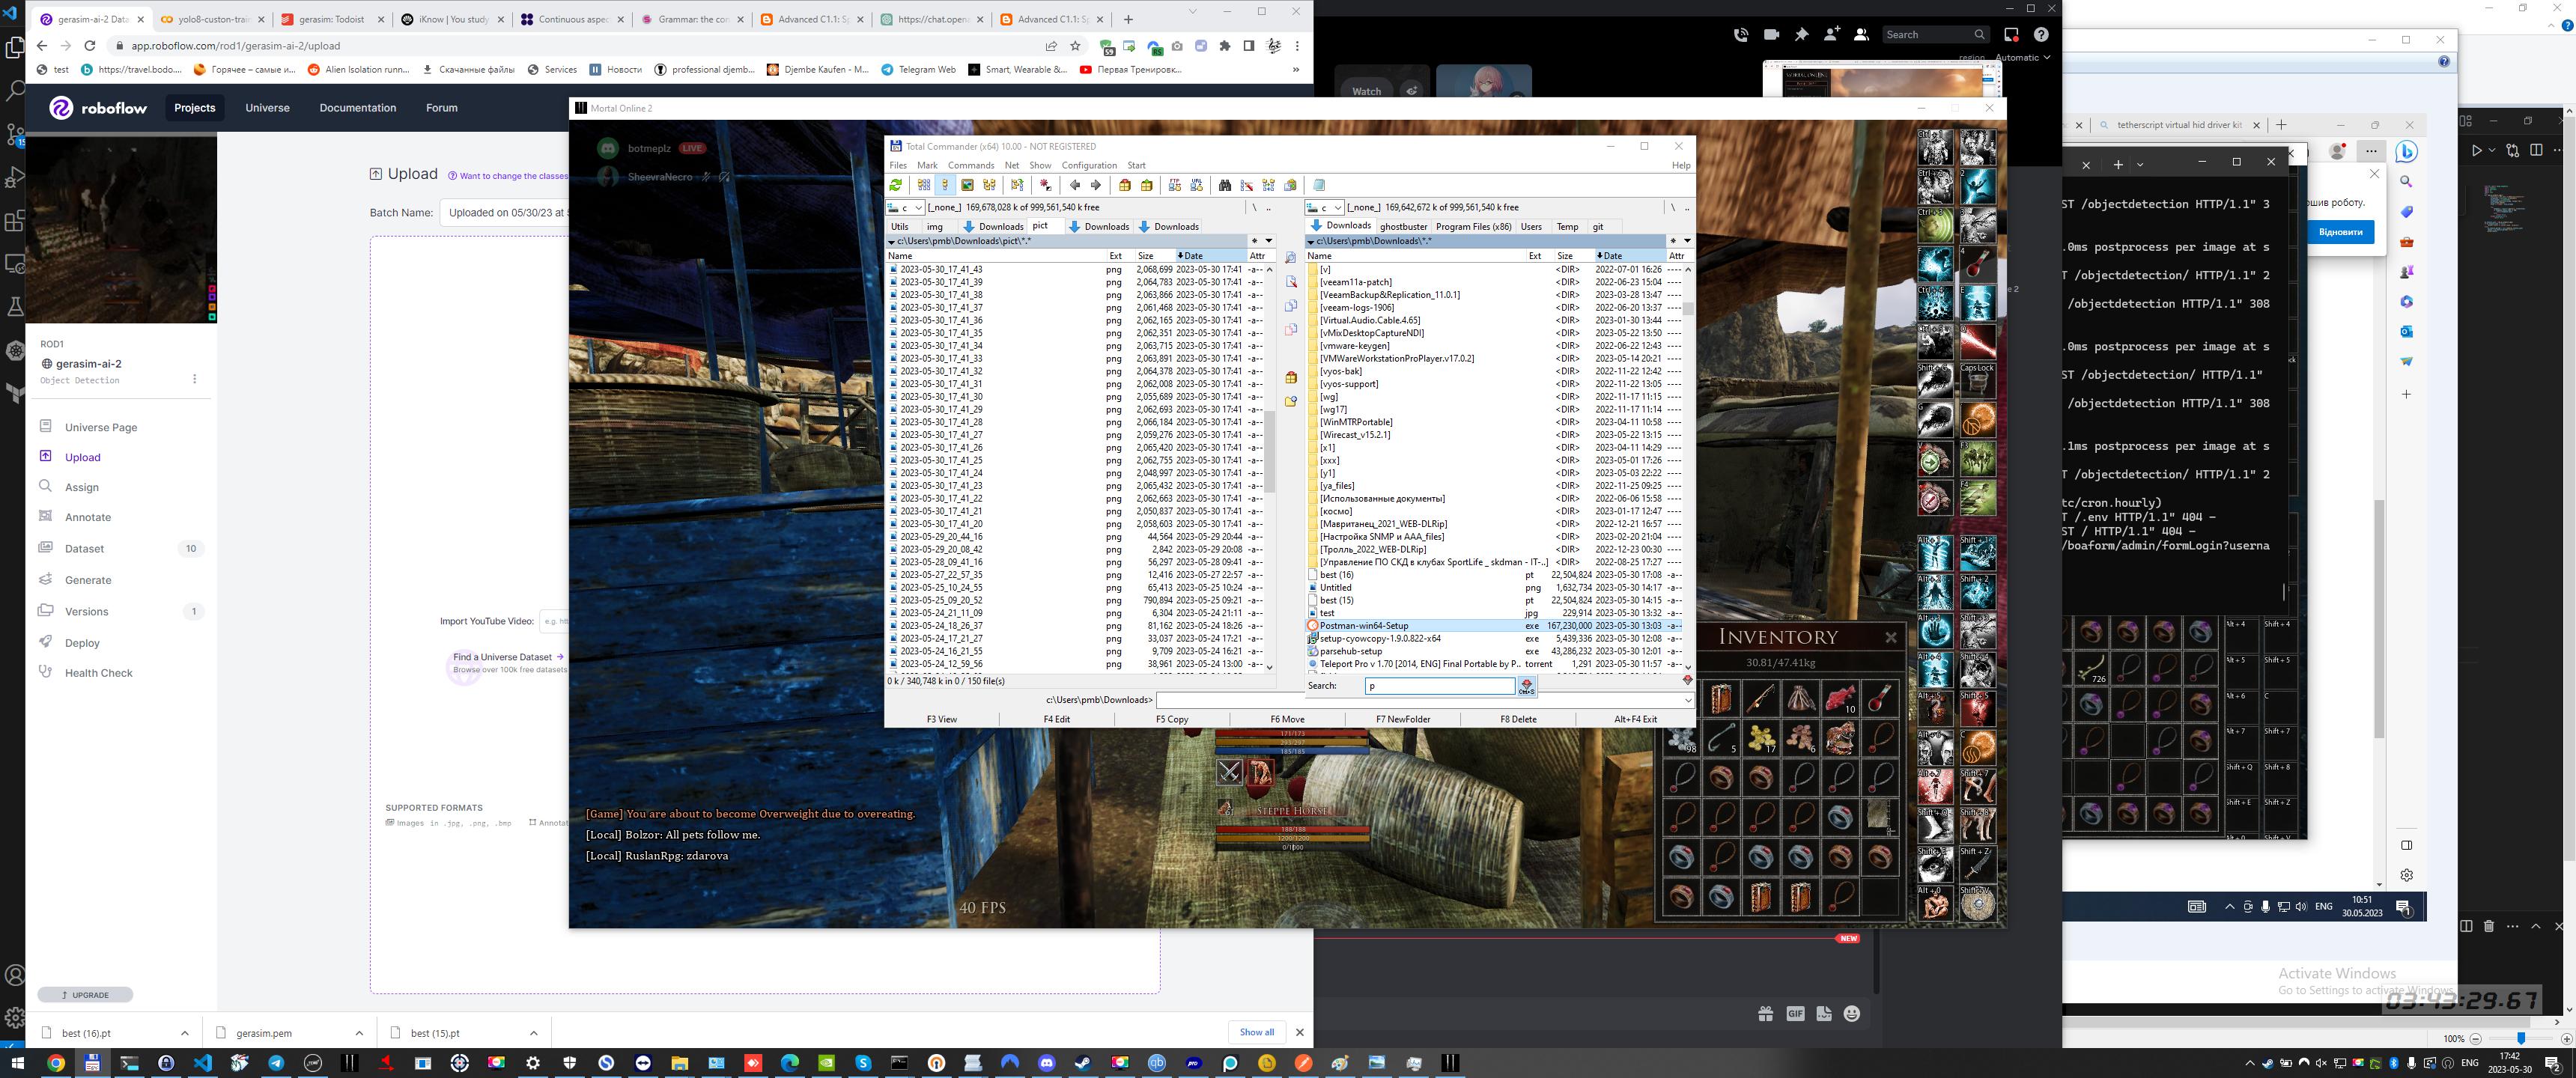The height and width of the screenshot is (1078, 2576).
Task: Open Steam from the Windows taskbar
Action: tap(1083, 1063)
